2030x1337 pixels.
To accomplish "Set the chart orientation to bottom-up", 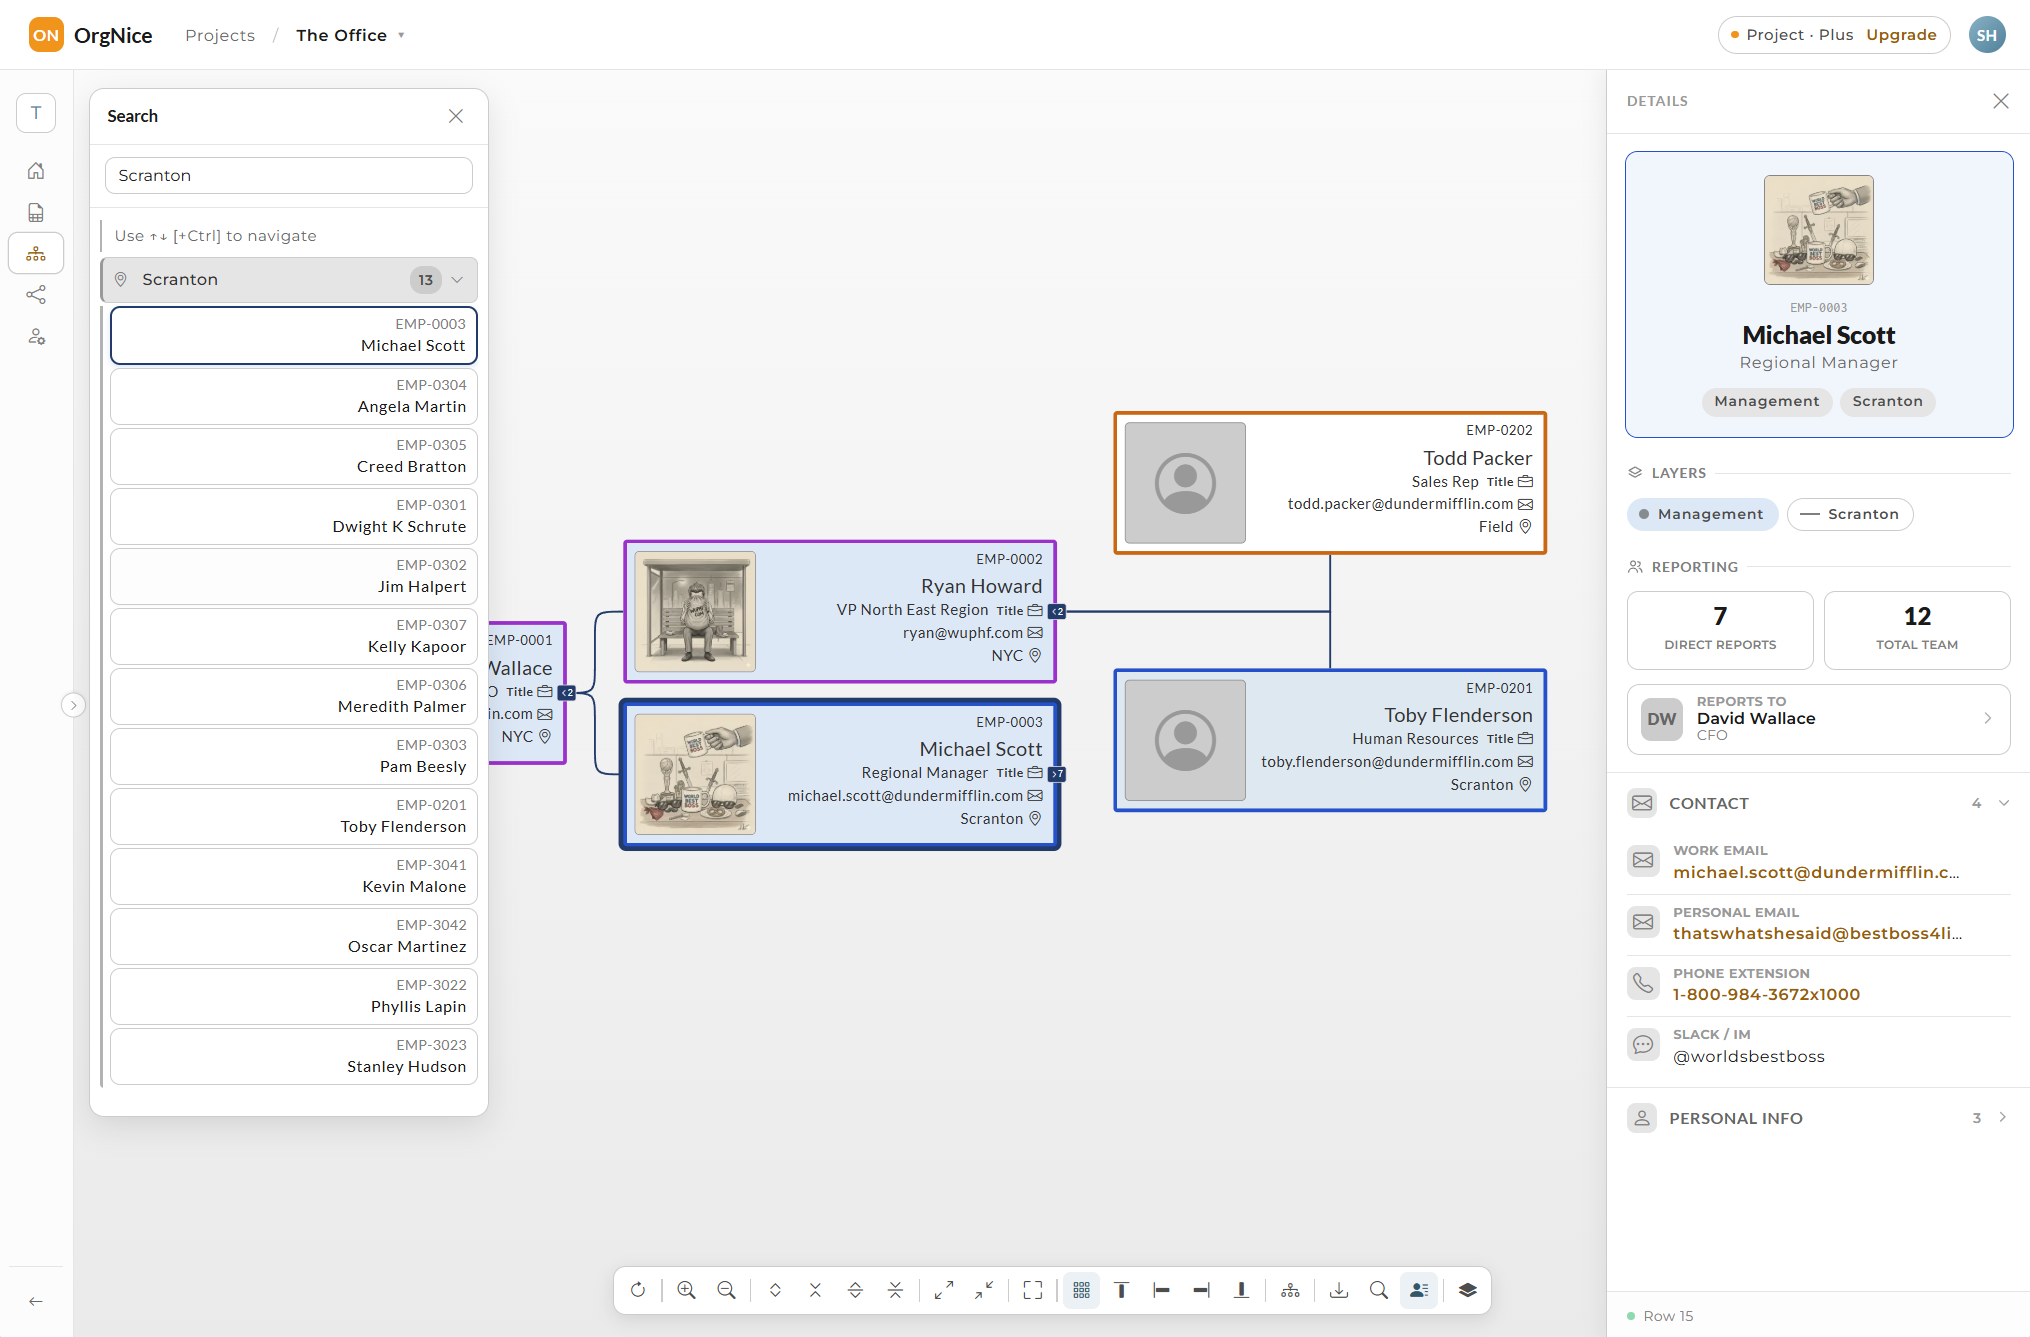I will 1242,1290.
